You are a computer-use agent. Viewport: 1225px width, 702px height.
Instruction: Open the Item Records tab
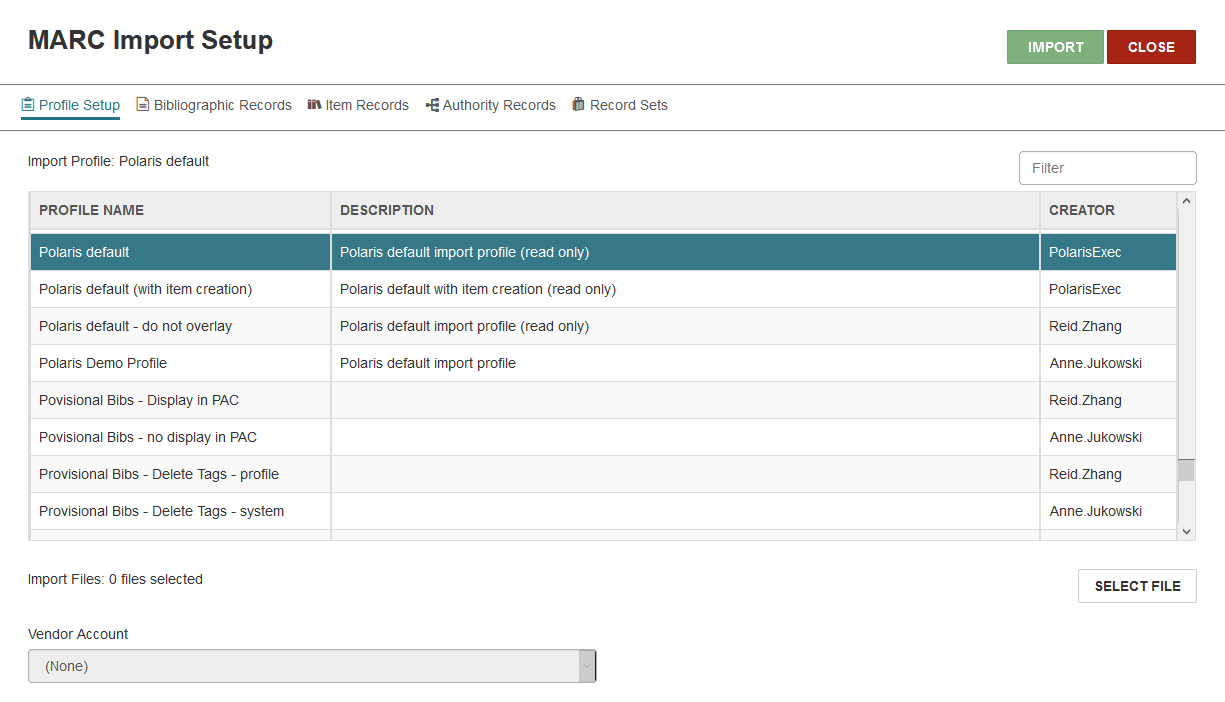coord(358,105)
